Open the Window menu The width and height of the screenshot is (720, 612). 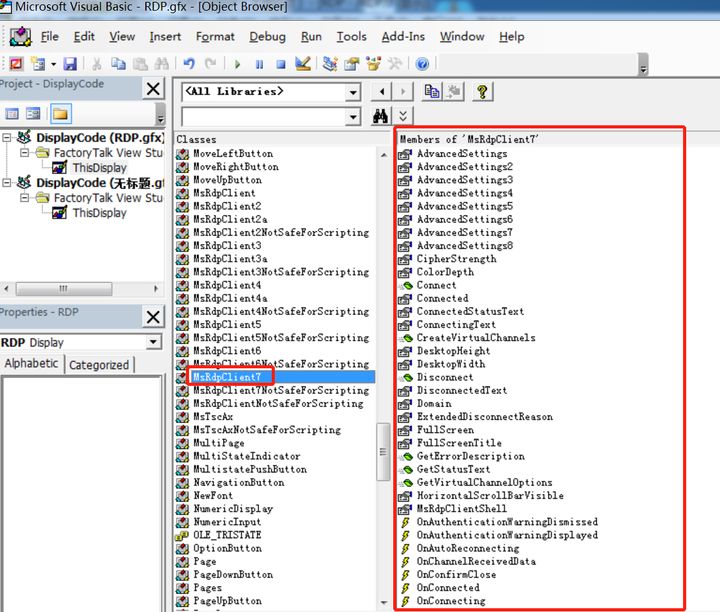coord(462,36)
